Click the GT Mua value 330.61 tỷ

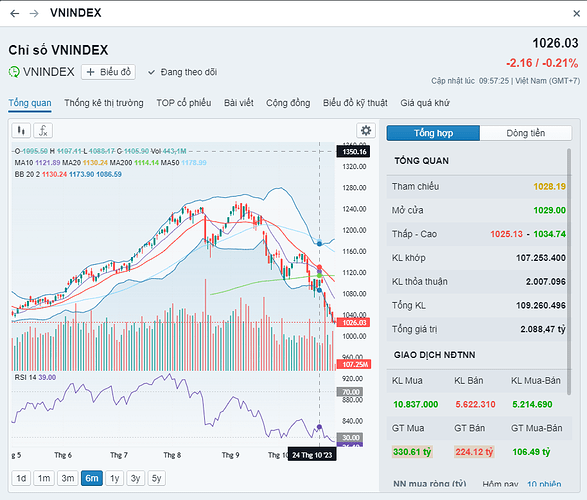coord(412,452)
